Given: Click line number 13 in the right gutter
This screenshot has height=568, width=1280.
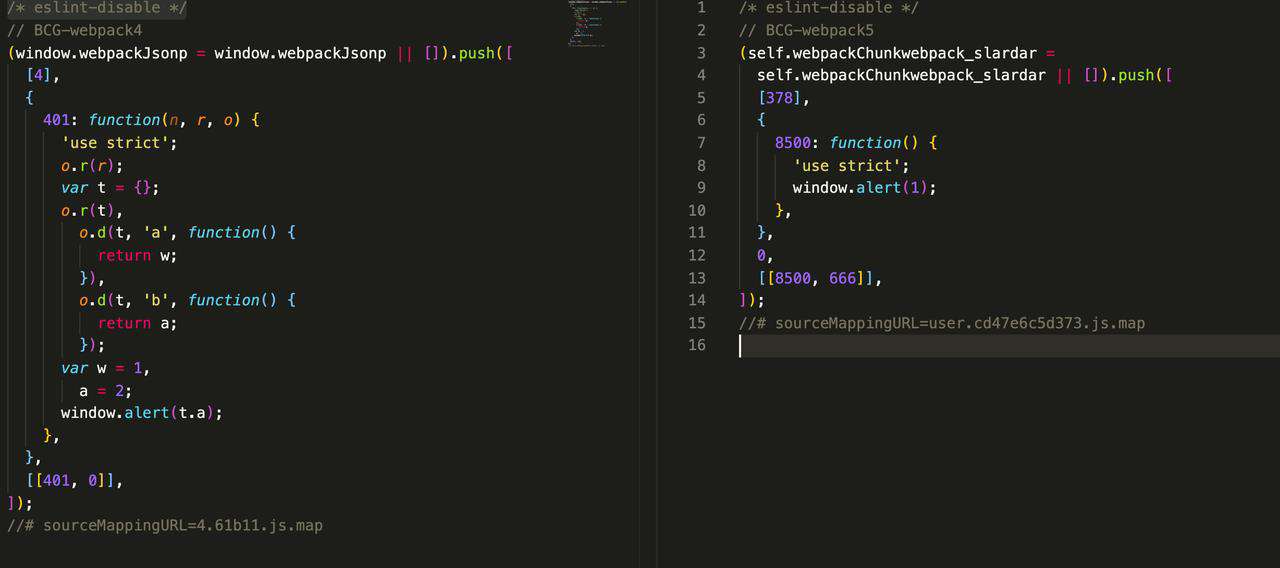Looking at the screenshot, I should coord(697,278).
